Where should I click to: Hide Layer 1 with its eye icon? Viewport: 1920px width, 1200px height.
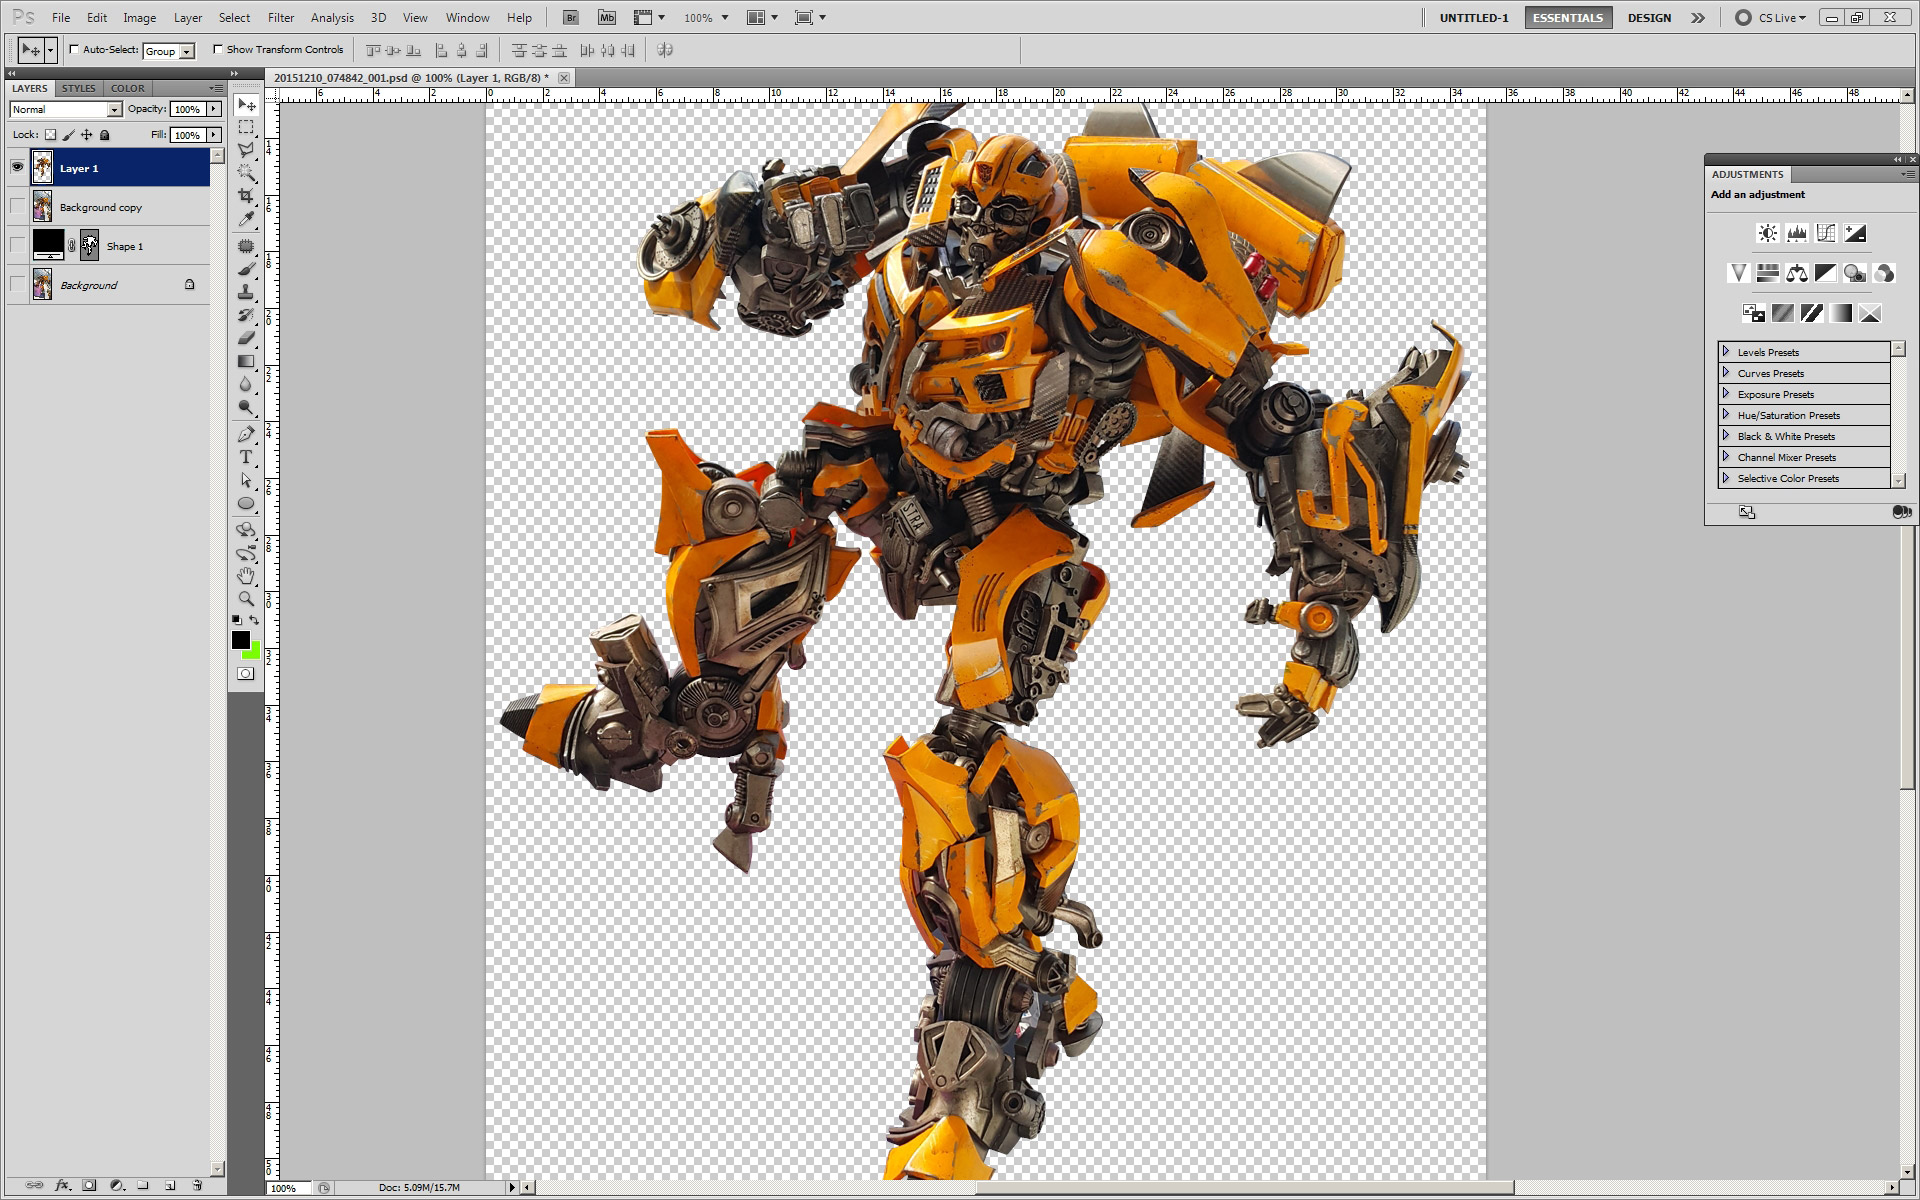coord(17,167)
